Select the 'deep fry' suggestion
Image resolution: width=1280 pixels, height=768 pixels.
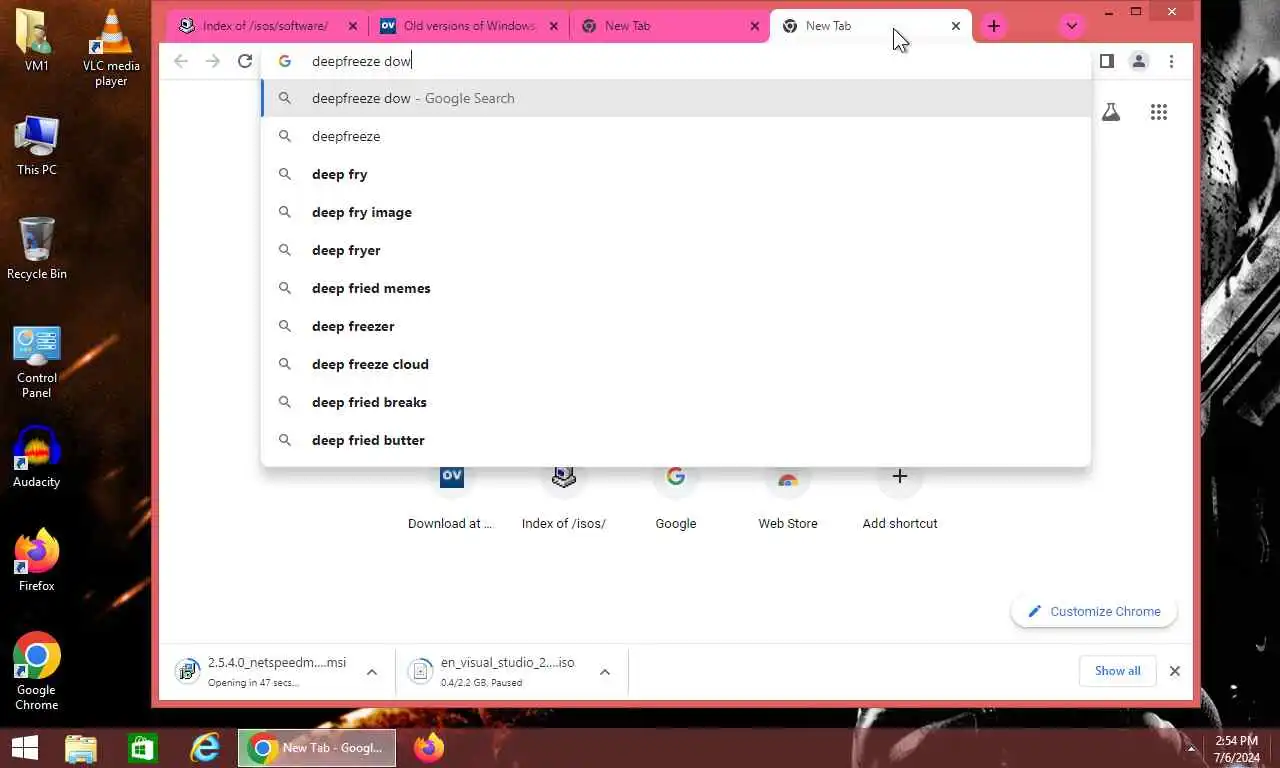pyautogui.click(x=676, y=174)
